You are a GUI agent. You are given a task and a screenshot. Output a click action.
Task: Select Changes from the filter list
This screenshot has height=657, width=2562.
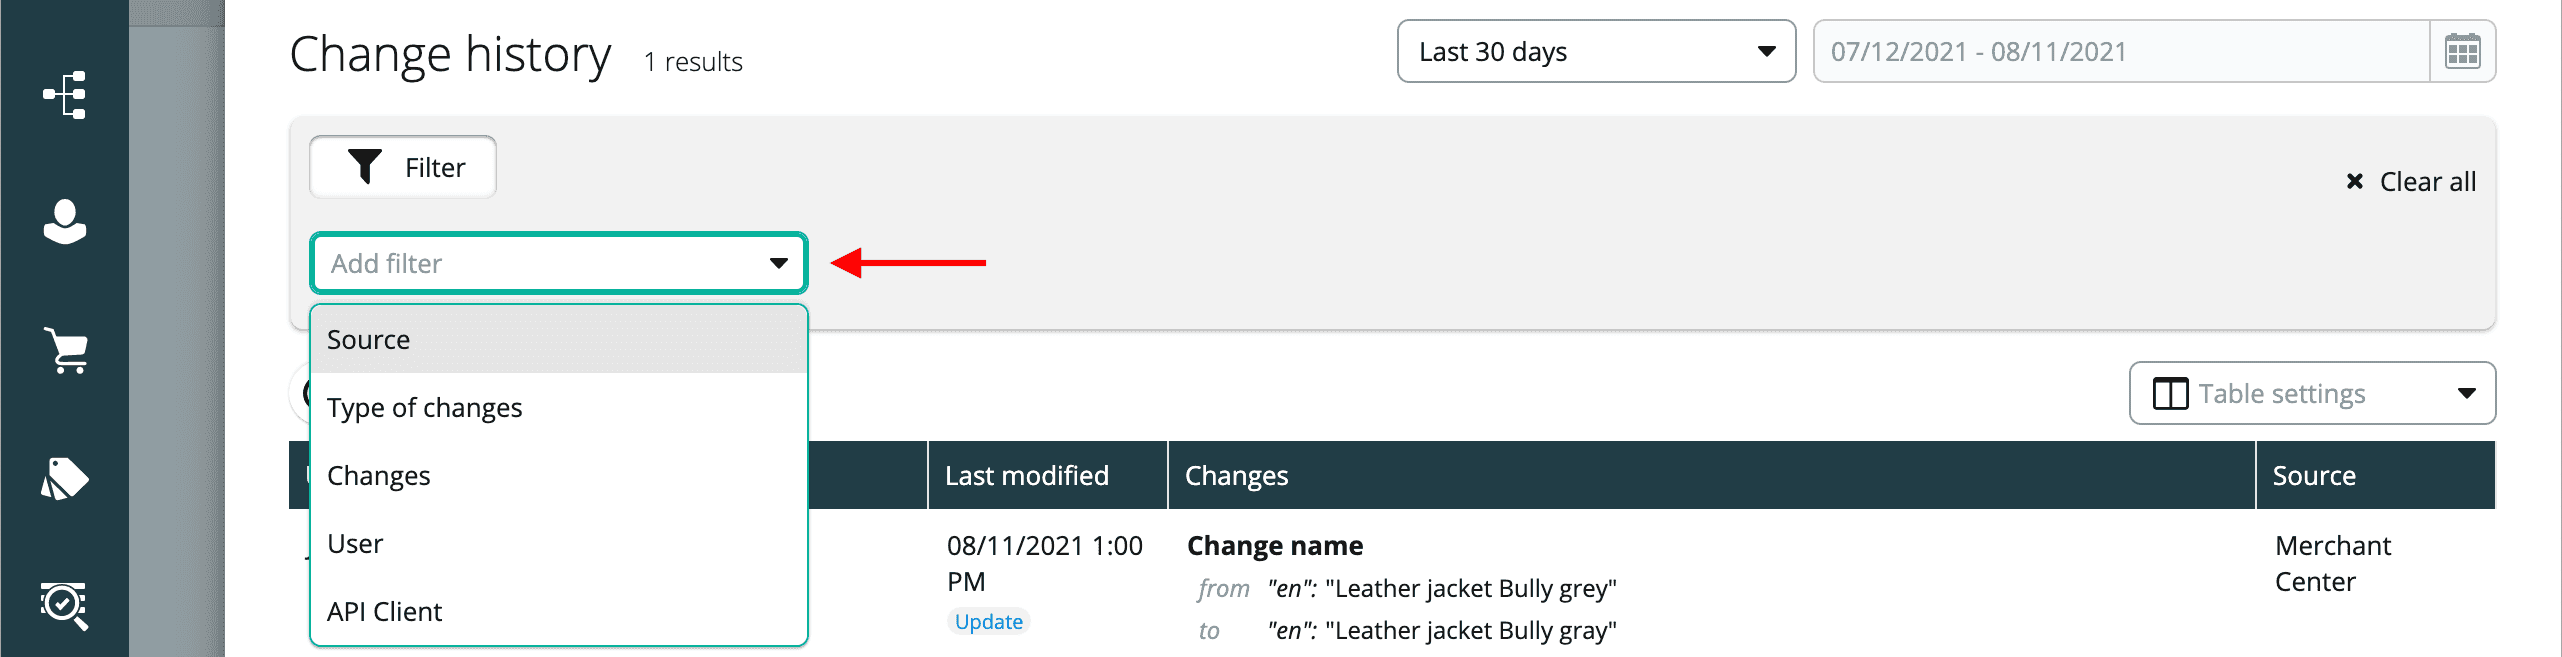point(559,476)
